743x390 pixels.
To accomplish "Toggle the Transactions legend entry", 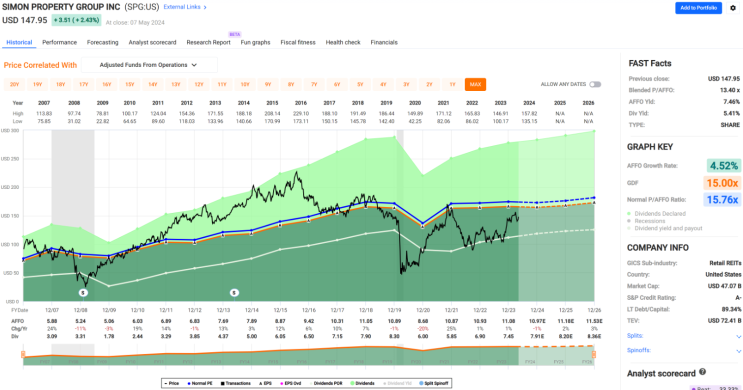I will tap(236, 383).
